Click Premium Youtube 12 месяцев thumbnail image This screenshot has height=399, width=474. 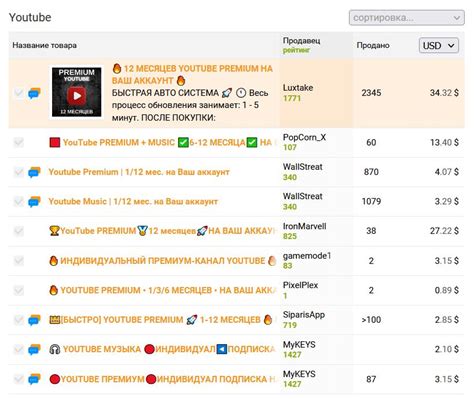coord(76,92)
